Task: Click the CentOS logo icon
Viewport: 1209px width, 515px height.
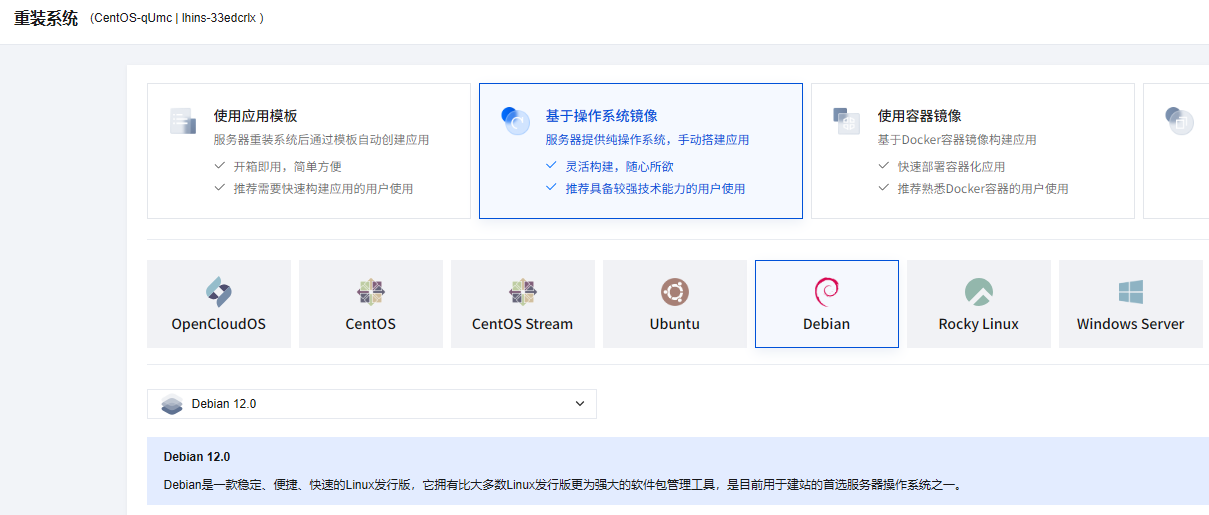Action: [x=371, y=292]
